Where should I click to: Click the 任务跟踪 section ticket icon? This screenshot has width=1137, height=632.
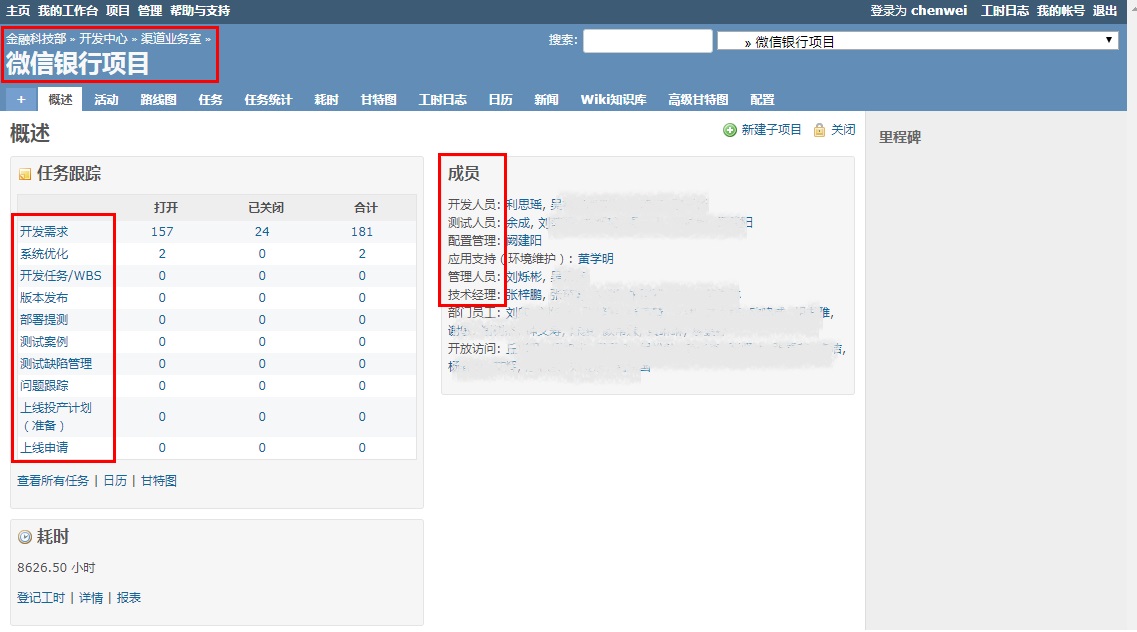tap(25, 174)
